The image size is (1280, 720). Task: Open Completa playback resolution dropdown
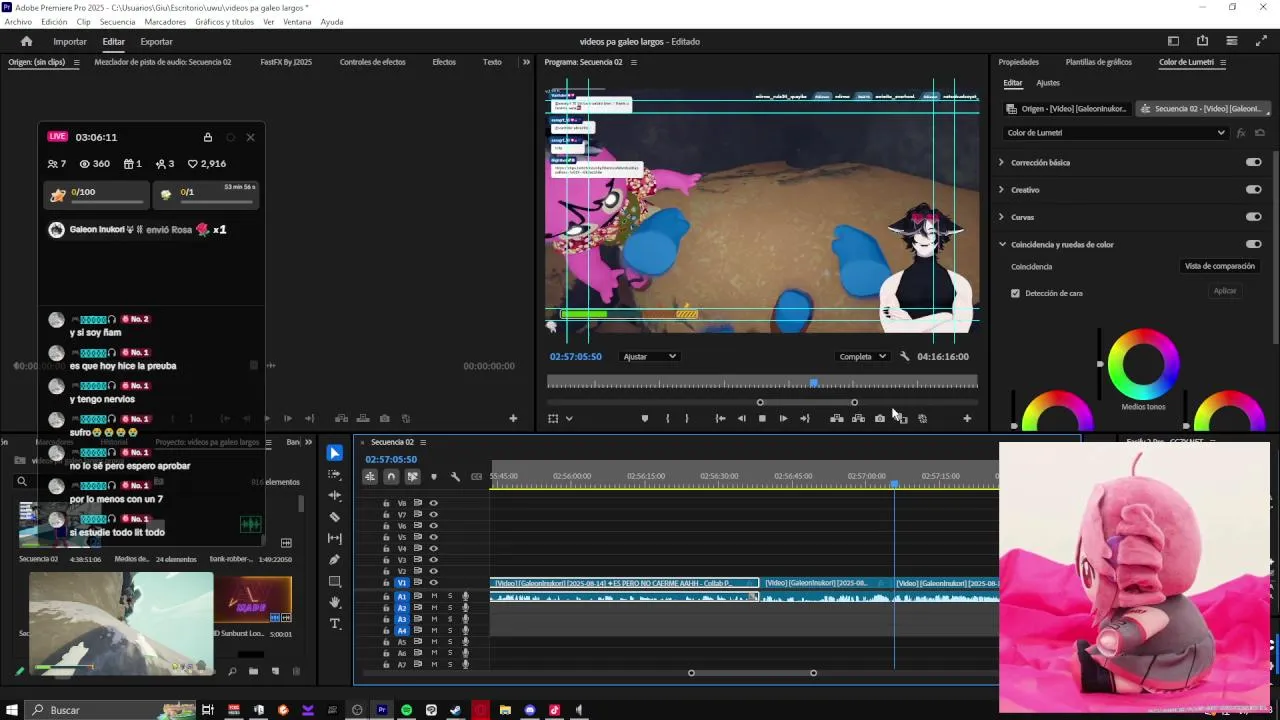[x=863, y=356]
